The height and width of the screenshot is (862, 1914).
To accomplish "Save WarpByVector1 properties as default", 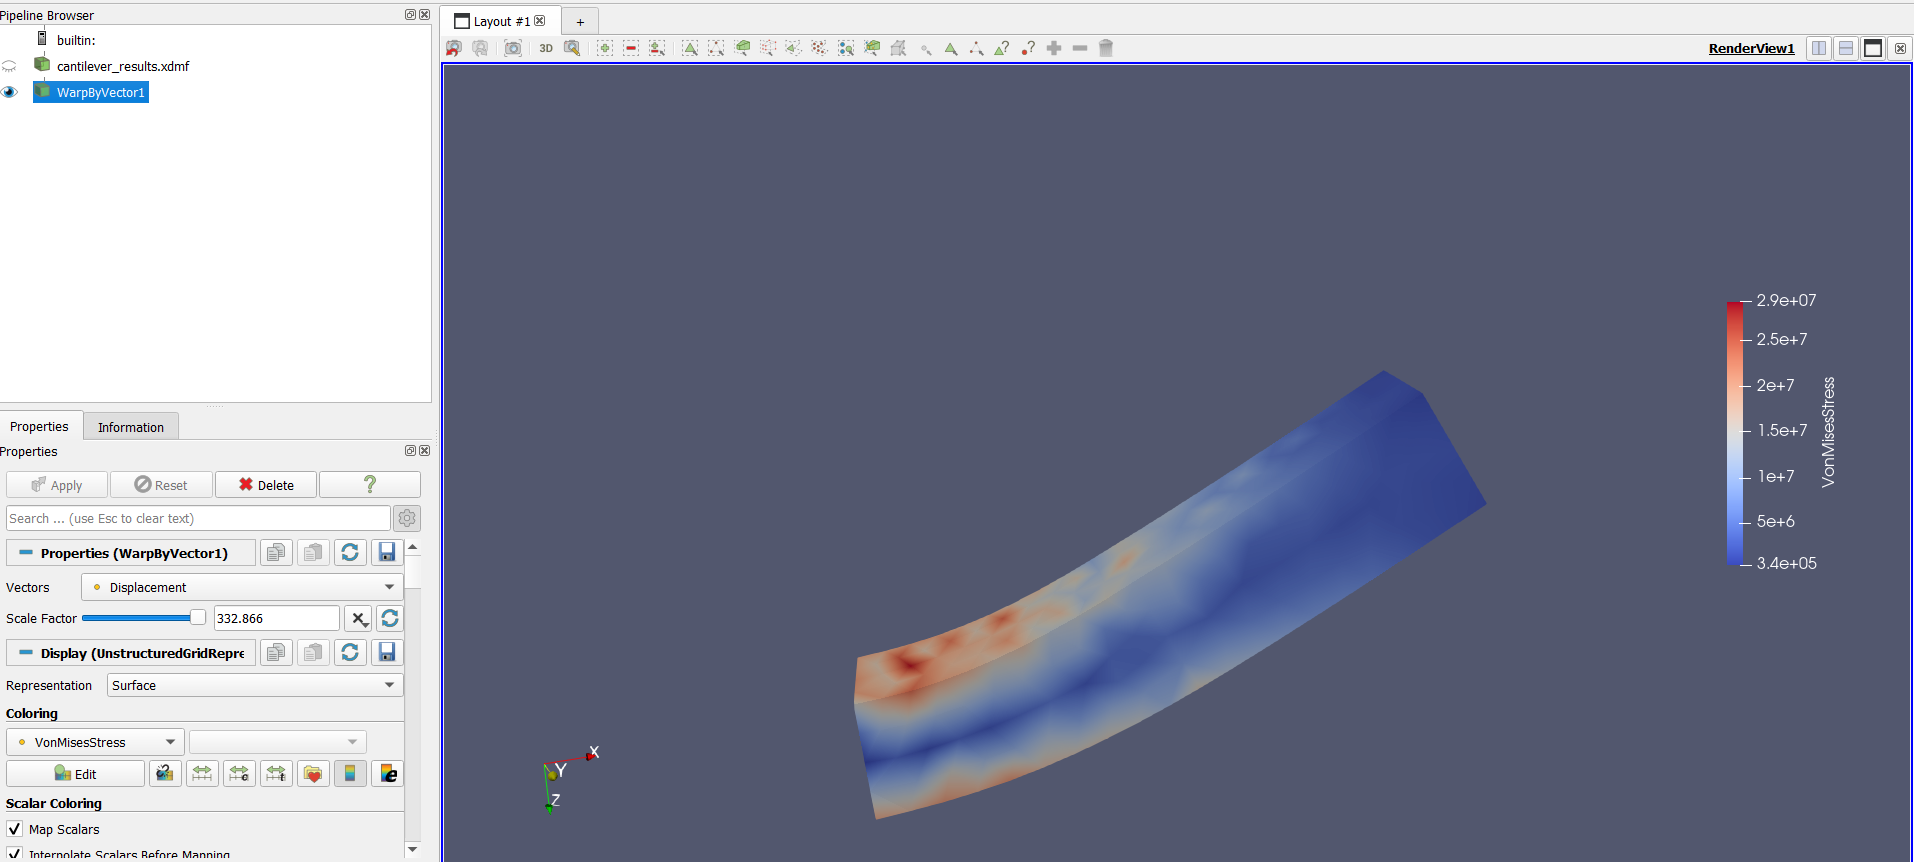I will pyautogui.click(x=387, y=552).
